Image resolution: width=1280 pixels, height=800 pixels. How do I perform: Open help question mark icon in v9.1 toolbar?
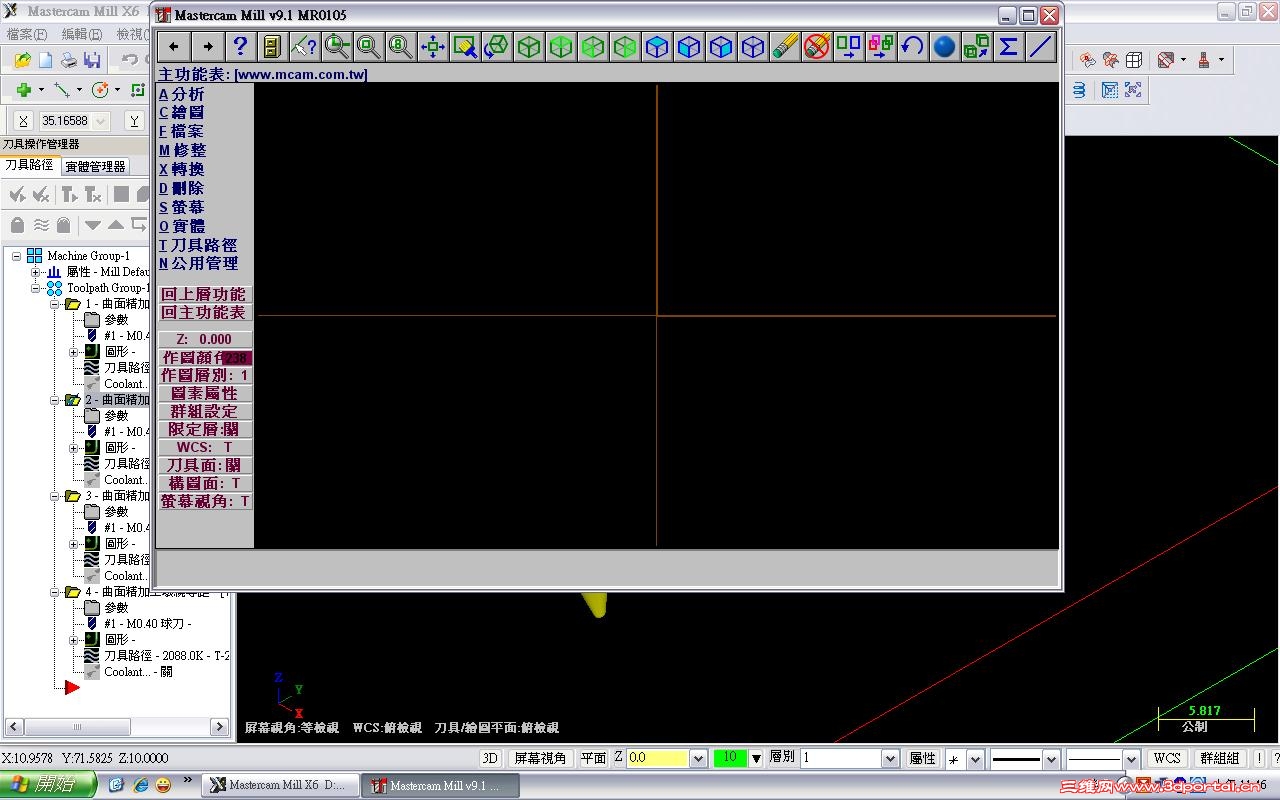click(x=239, y=47)
